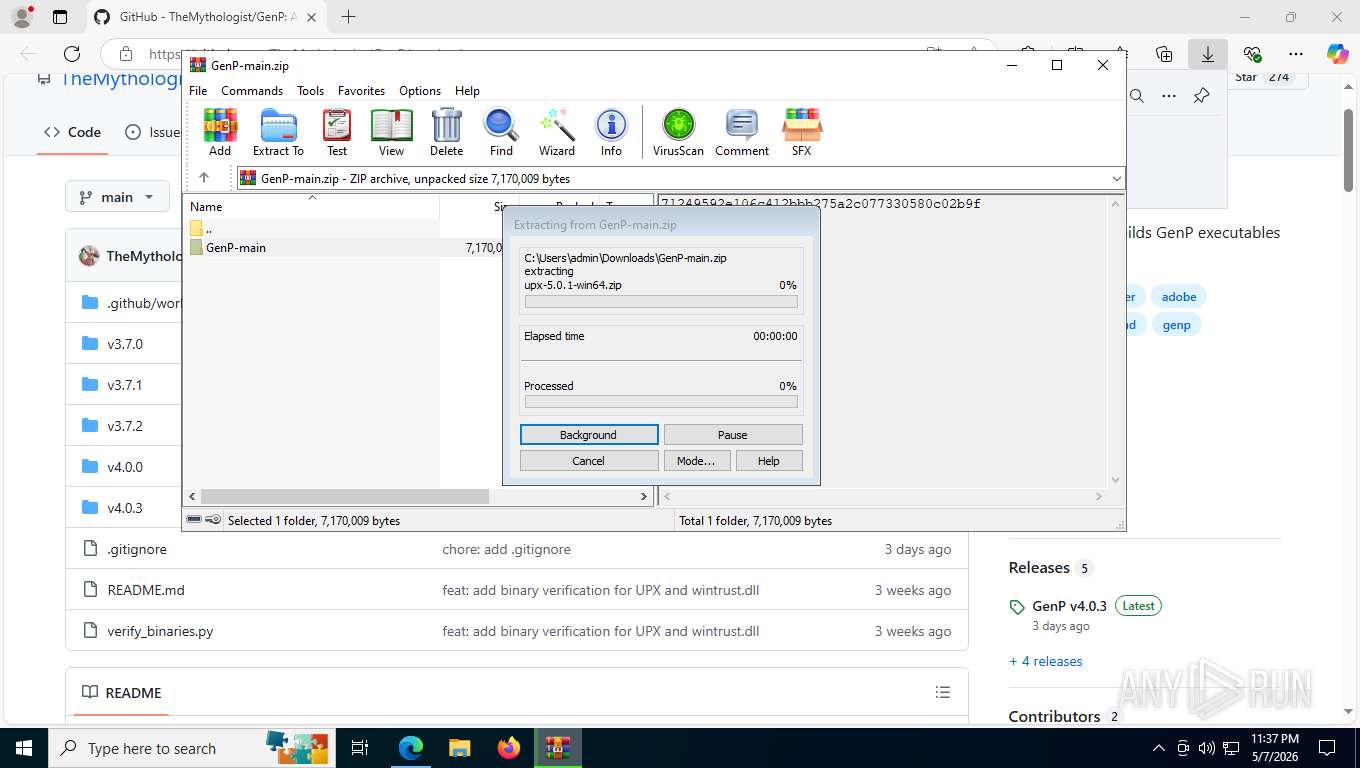The height and width of the screenshot is (768, 1360).
Task: Open Copilot icon in Edge
Action: 1337,54
